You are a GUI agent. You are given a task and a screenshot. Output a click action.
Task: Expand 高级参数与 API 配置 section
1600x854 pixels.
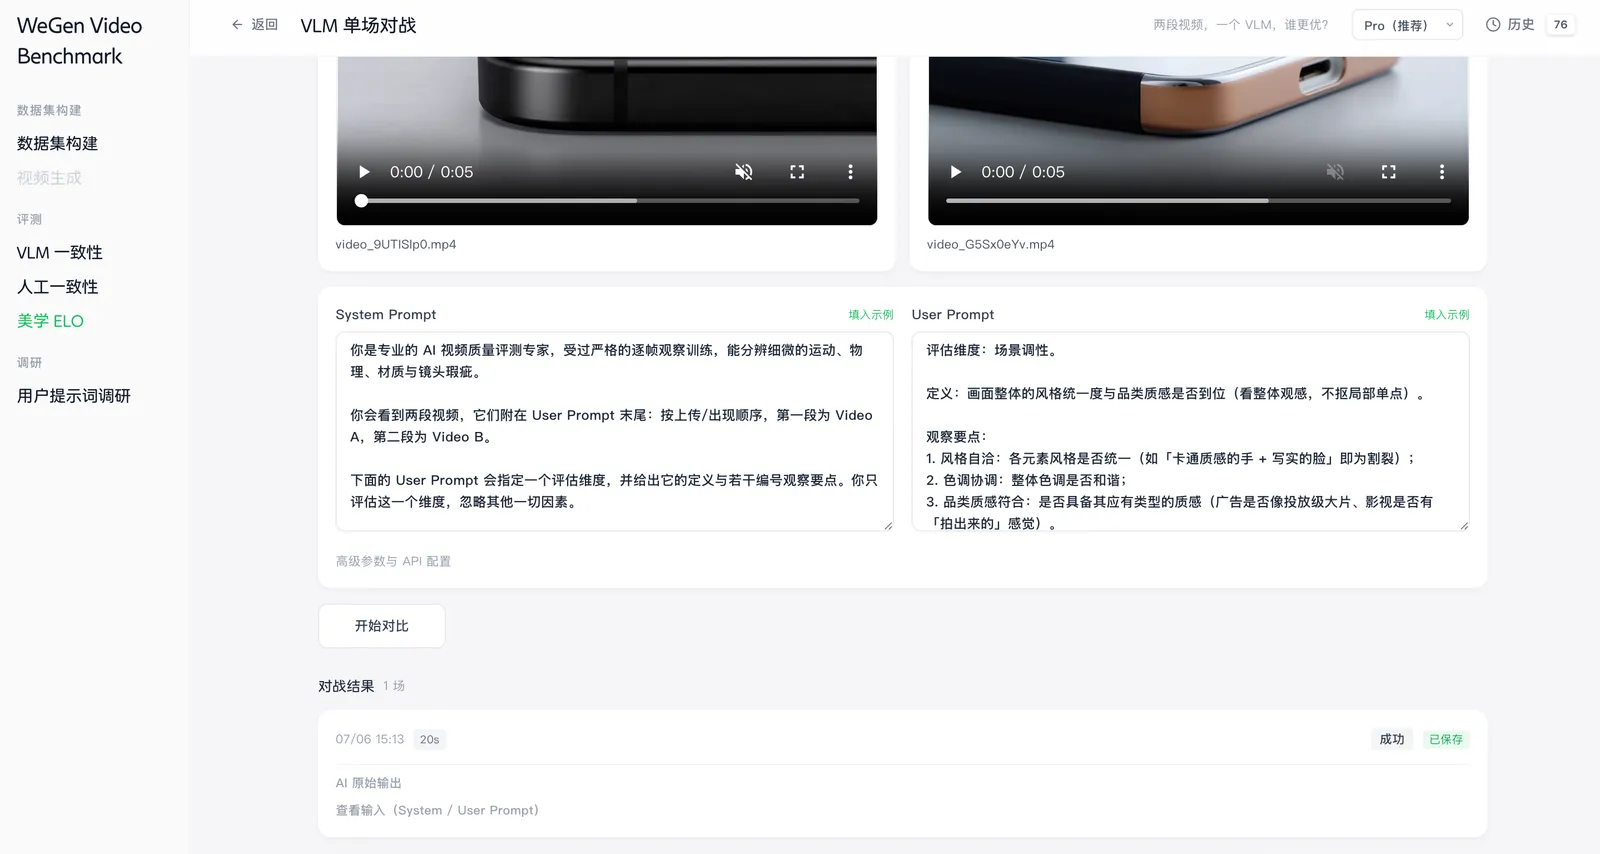coord(393,561)
